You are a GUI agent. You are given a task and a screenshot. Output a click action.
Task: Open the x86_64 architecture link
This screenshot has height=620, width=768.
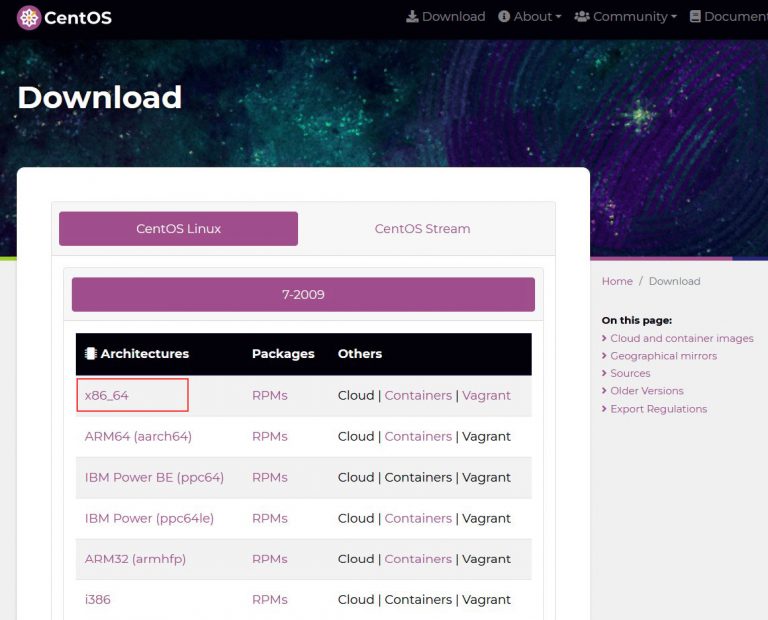[107, 396]
